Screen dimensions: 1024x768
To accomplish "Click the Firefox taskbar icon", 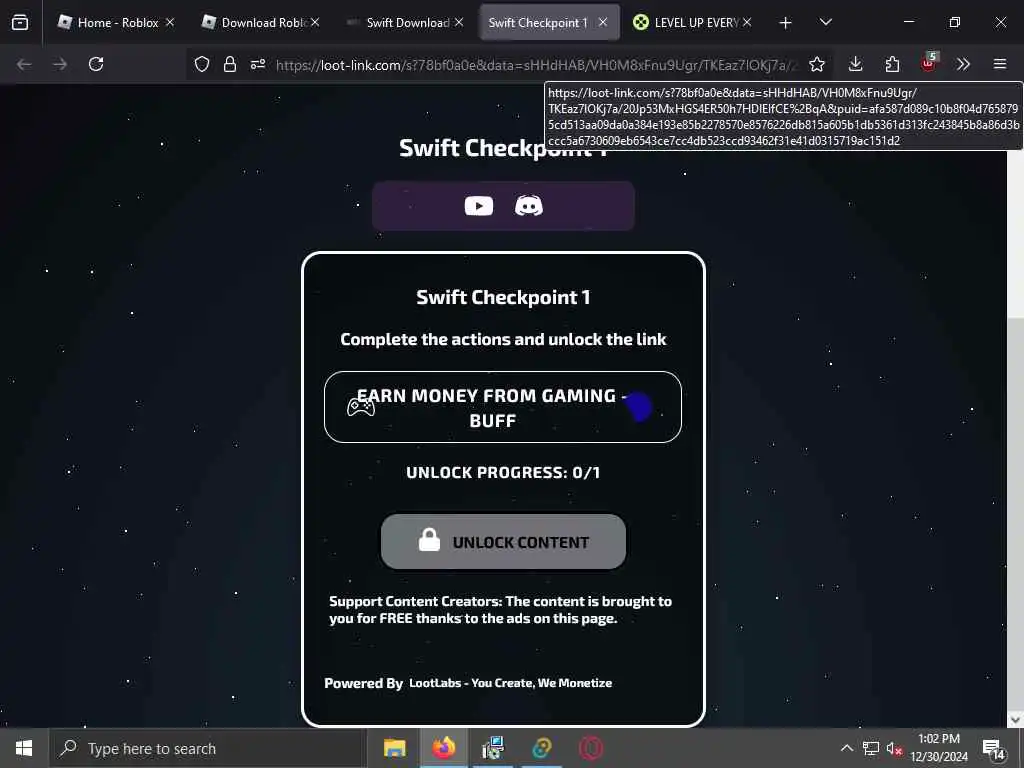I will (443, 748).
